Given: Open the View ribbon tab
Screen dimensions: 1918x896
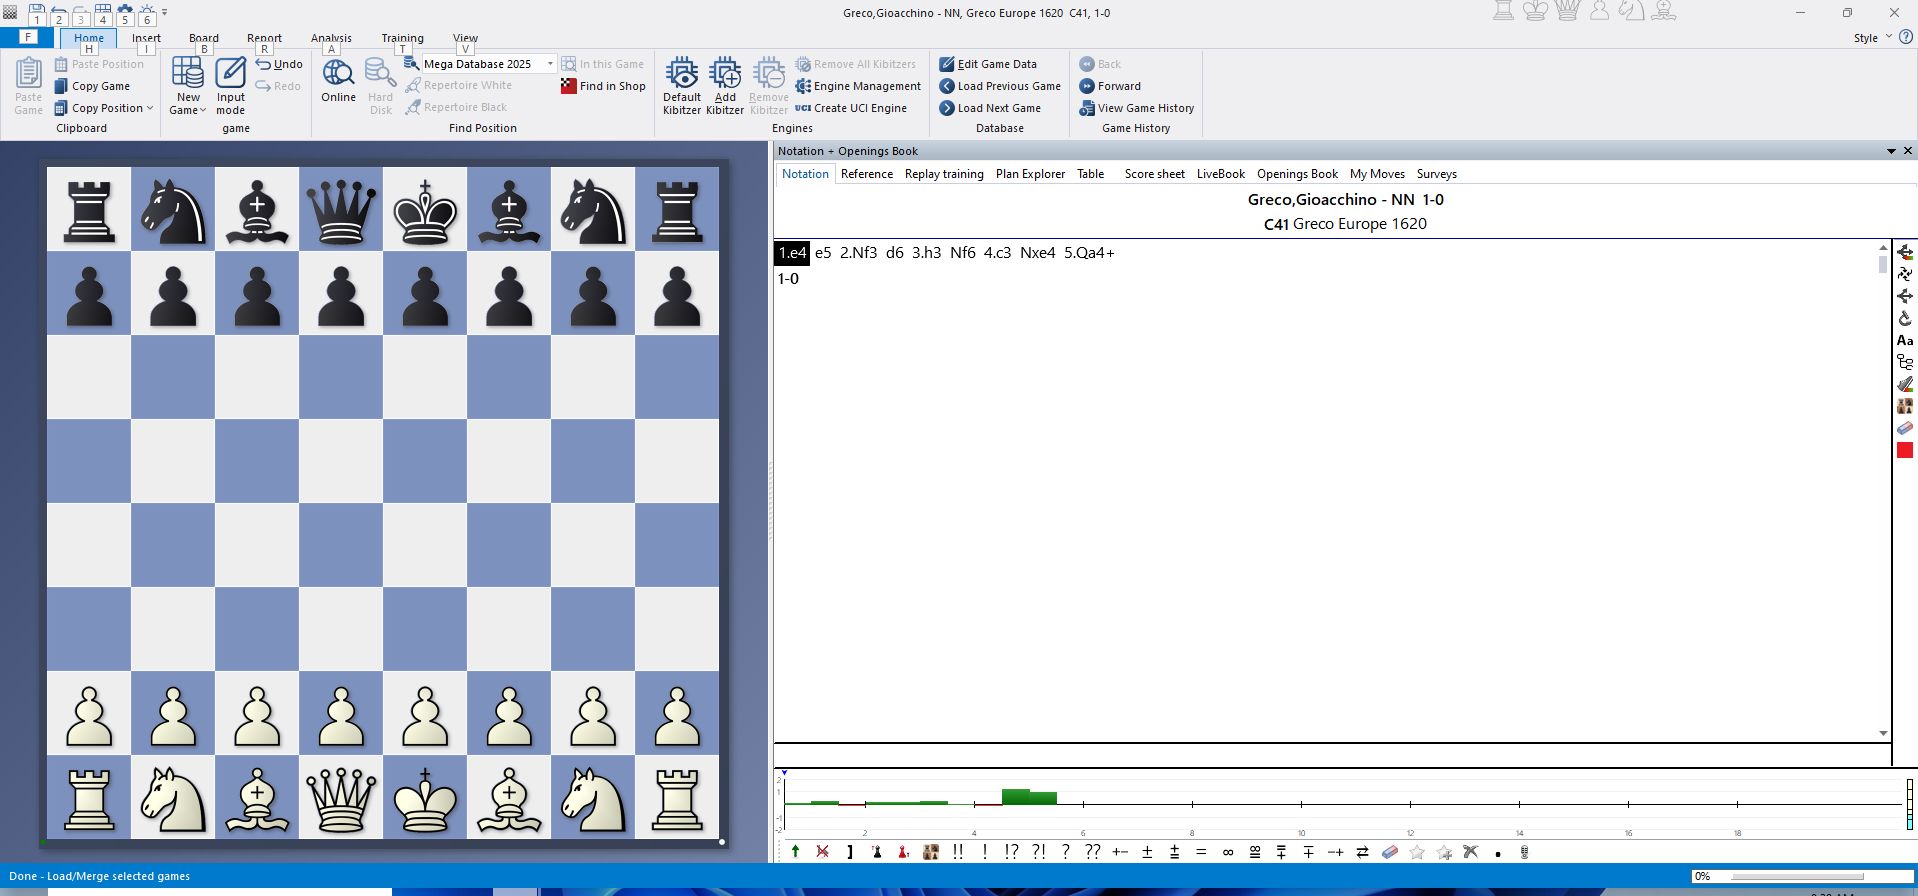Looking at the screenshot, I should pyautogui.click(x=465, y=38).
